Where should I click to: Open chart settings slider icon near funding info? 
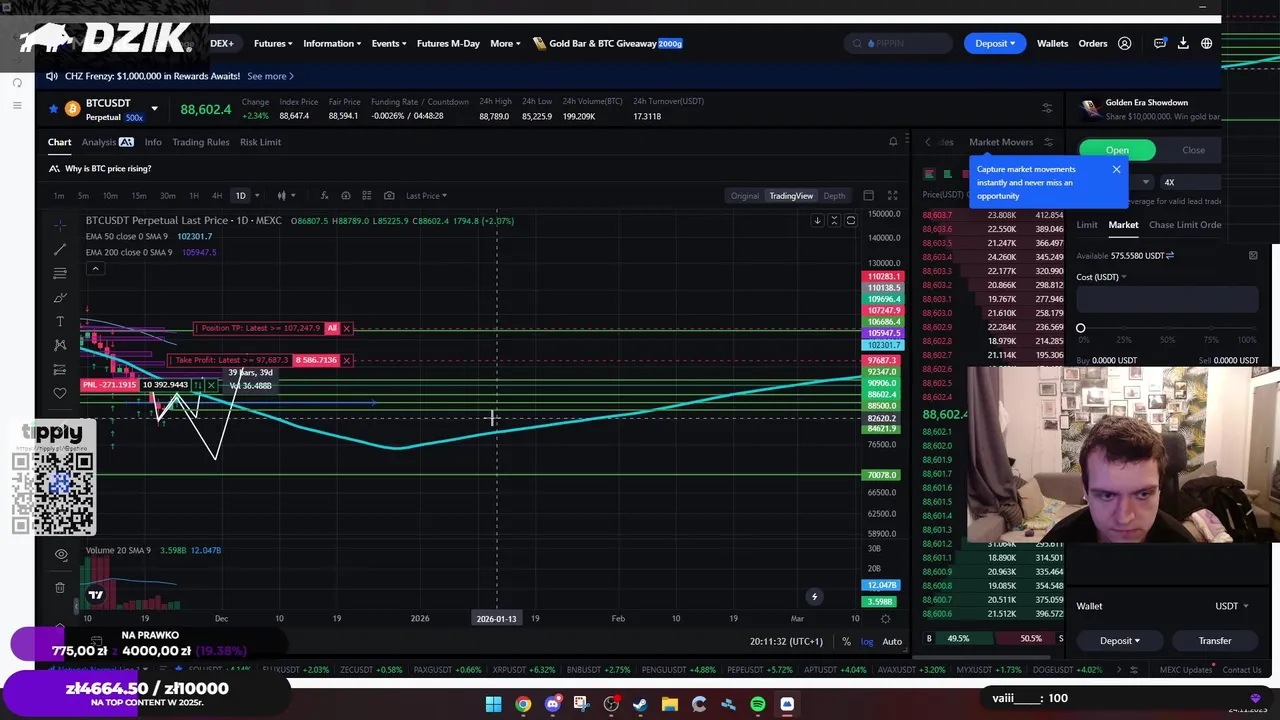[x=1047, y=108]
